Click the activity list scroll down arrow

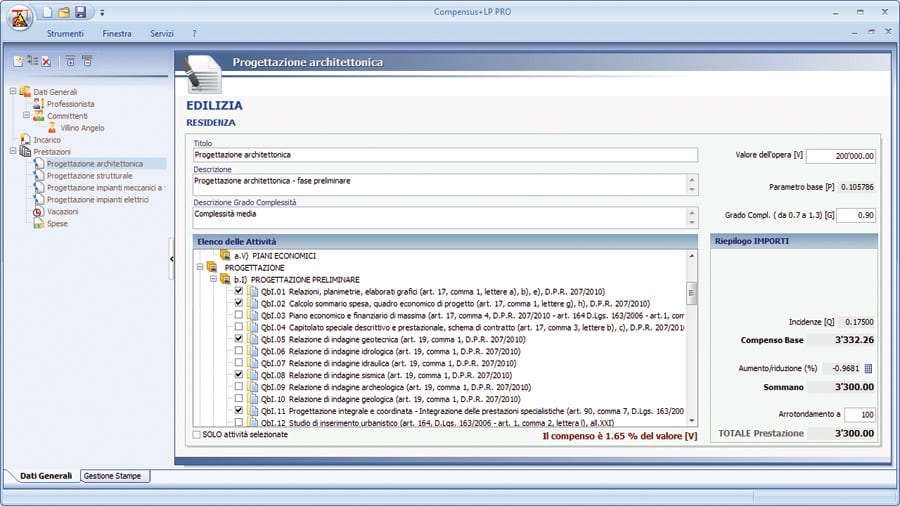(692, 420)
